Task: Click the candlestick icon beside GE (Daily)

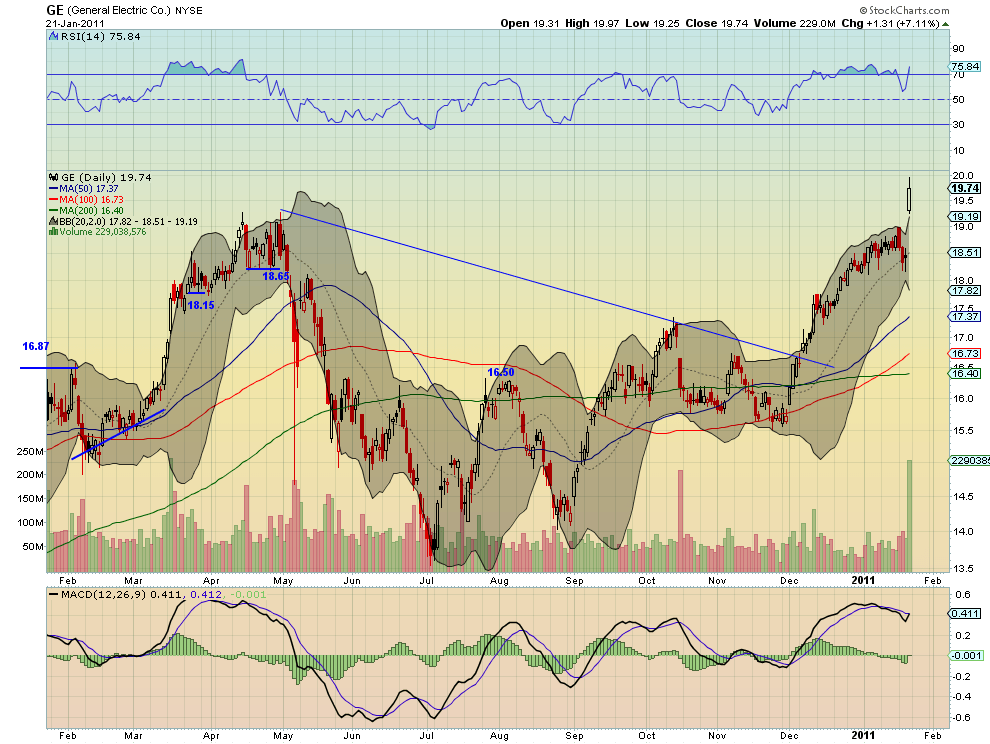Action: pos(54,178)
